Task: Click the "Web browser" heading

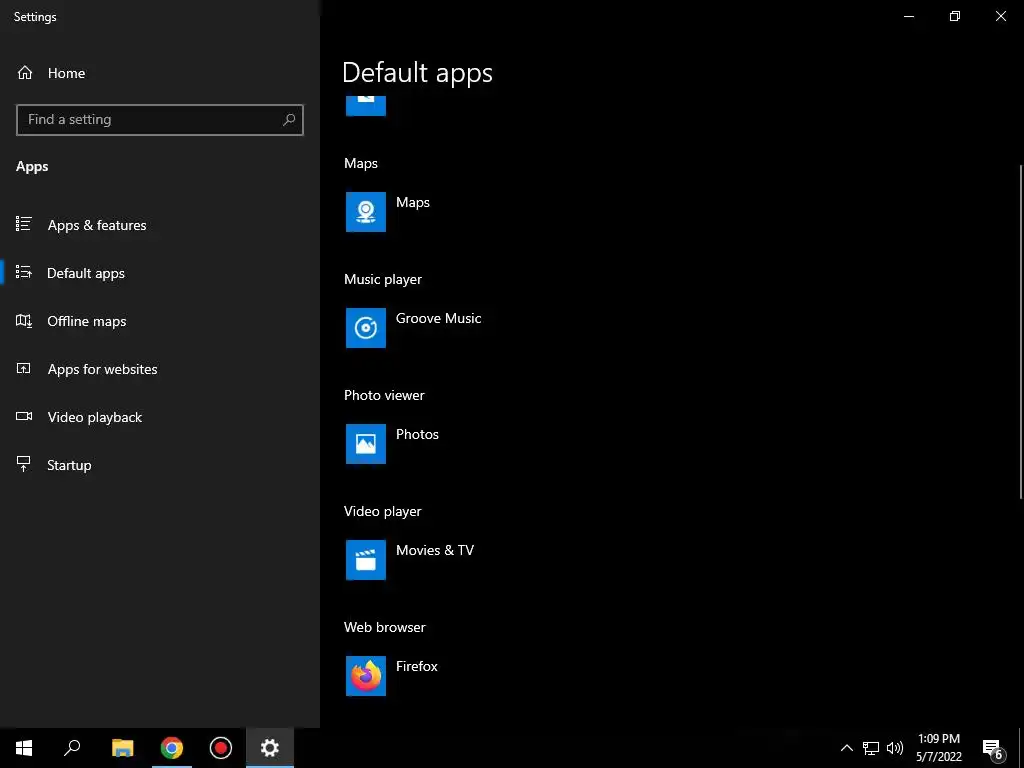Action: [x=385, y=627]
